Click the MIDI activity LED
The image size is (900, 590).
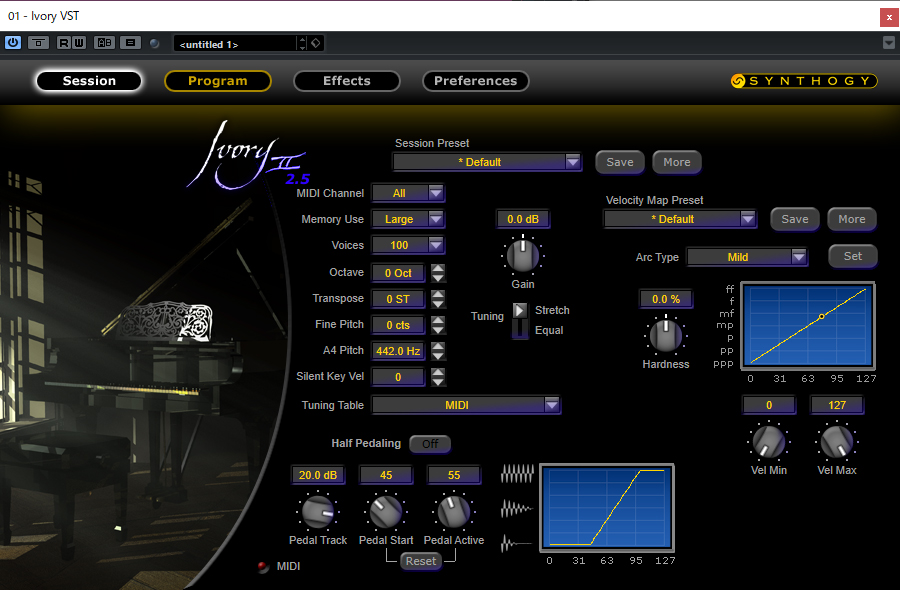(263, 566)
